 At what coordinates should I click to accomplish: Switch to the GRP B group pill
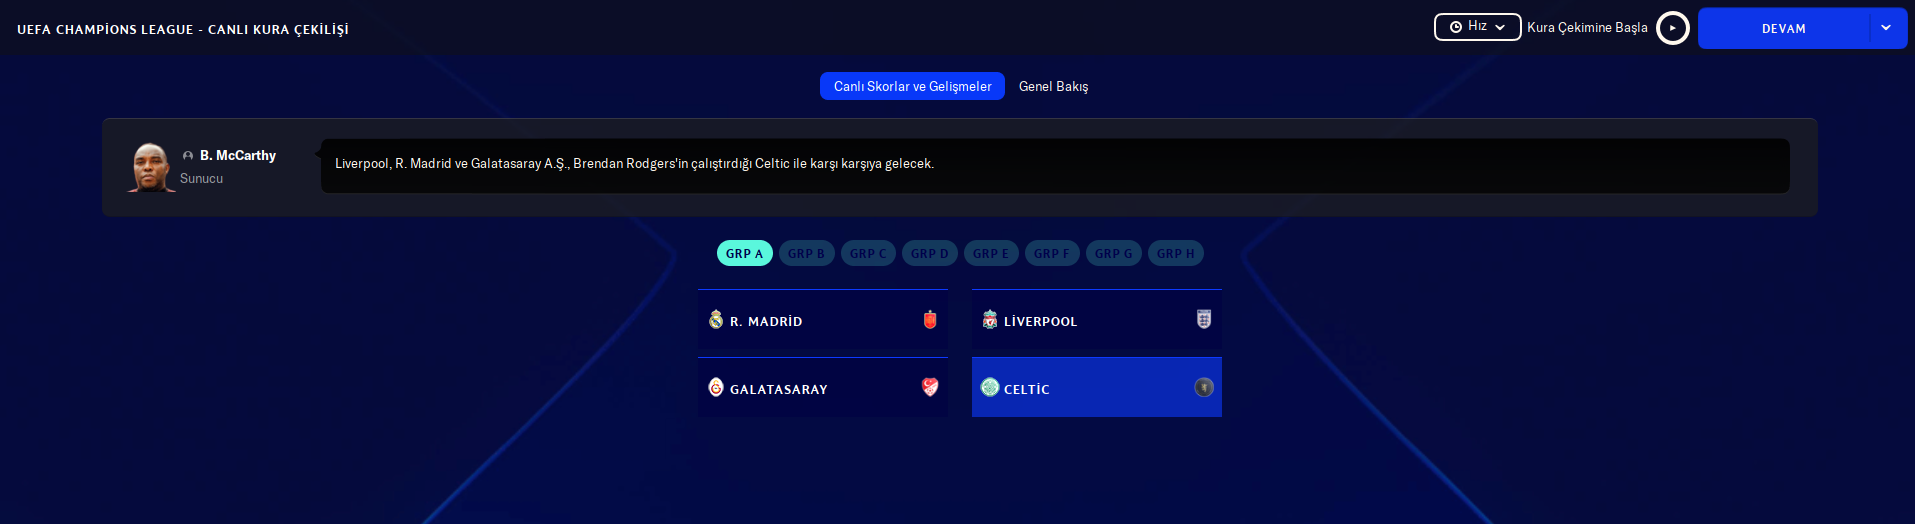[806, 254]
